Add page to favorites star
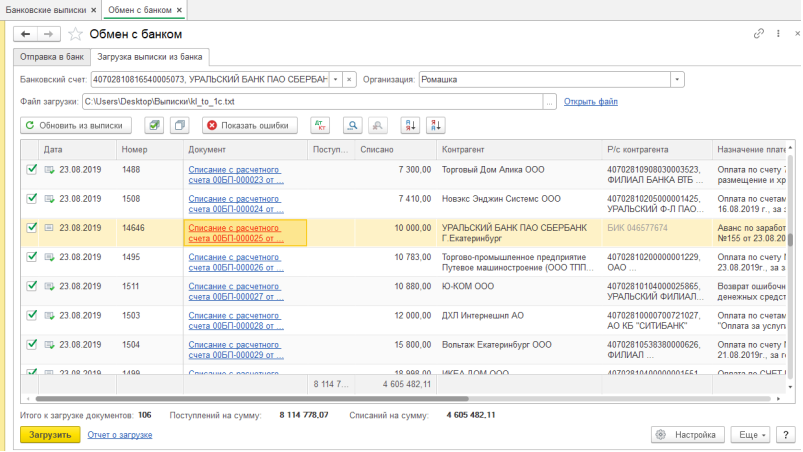Viewport: 803px width, 452px height. [75, 34]
